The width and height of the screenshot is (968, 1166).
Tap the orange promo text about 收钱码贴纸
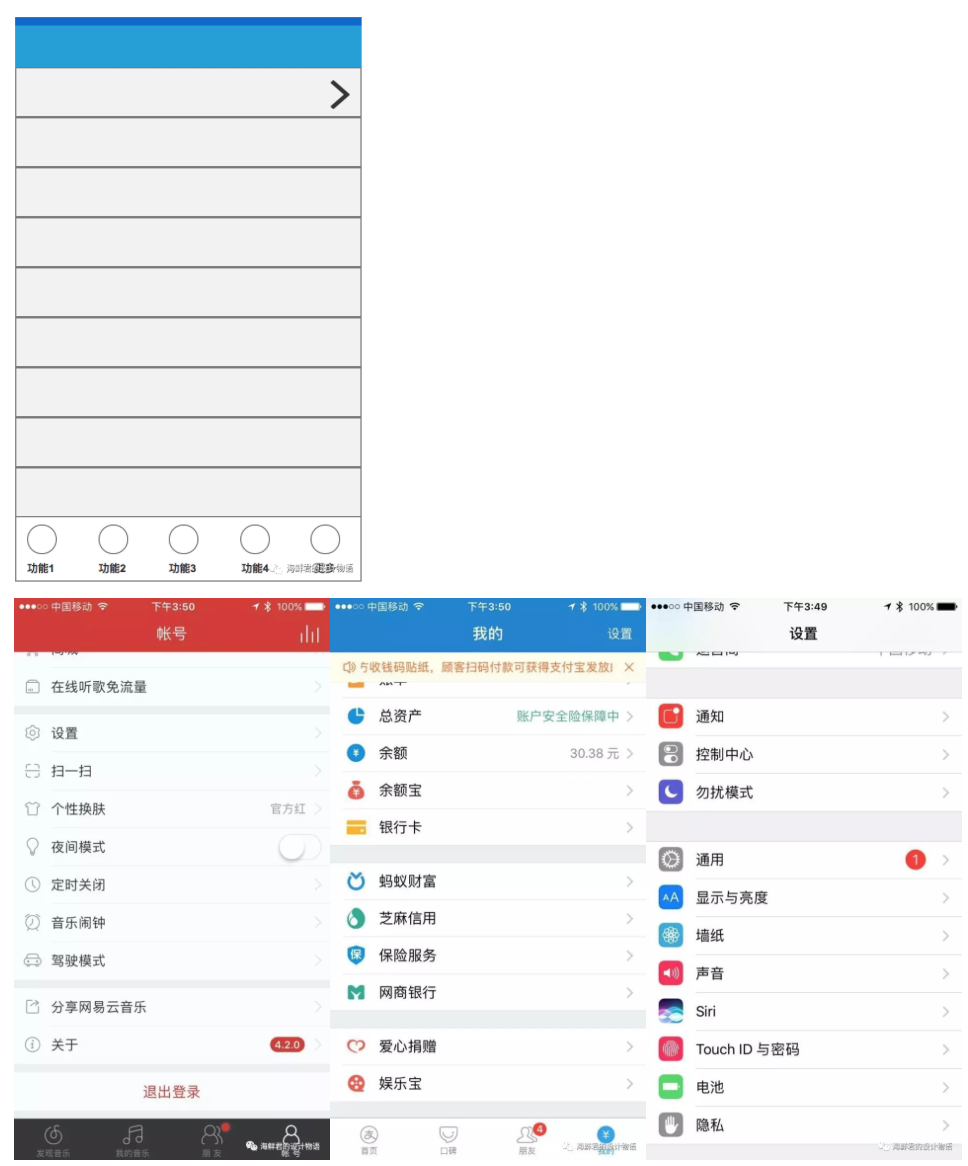(486, 667)
